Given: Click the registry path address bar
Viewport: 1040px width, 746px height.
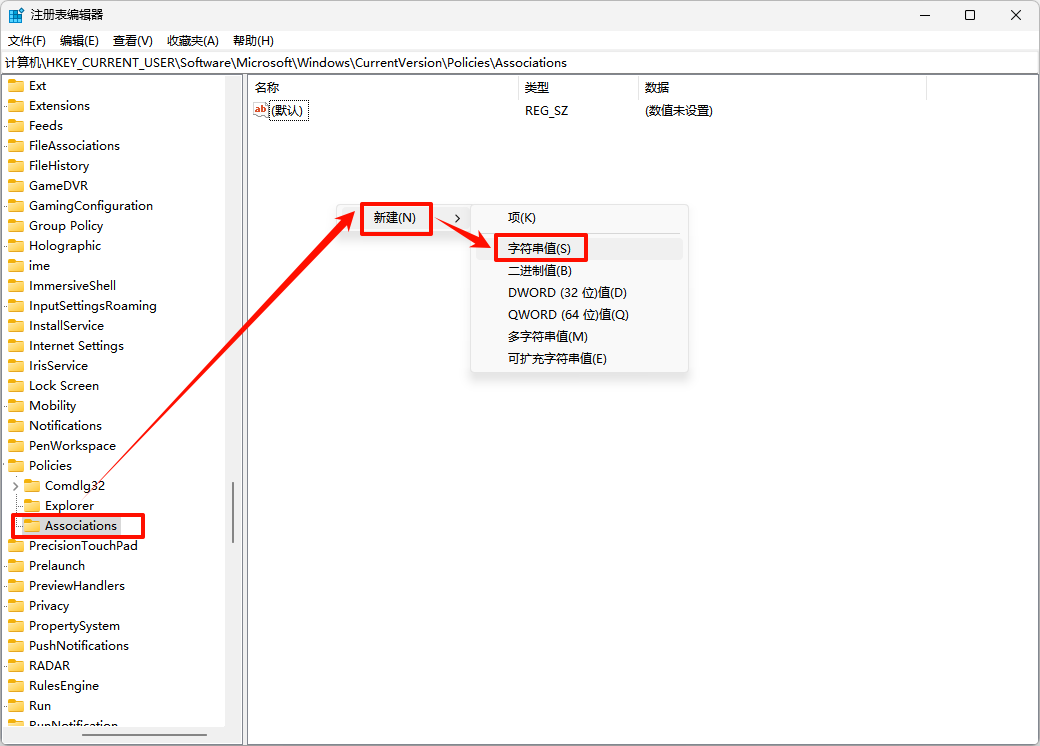Looking at the screenshot, I should (300, 62).
